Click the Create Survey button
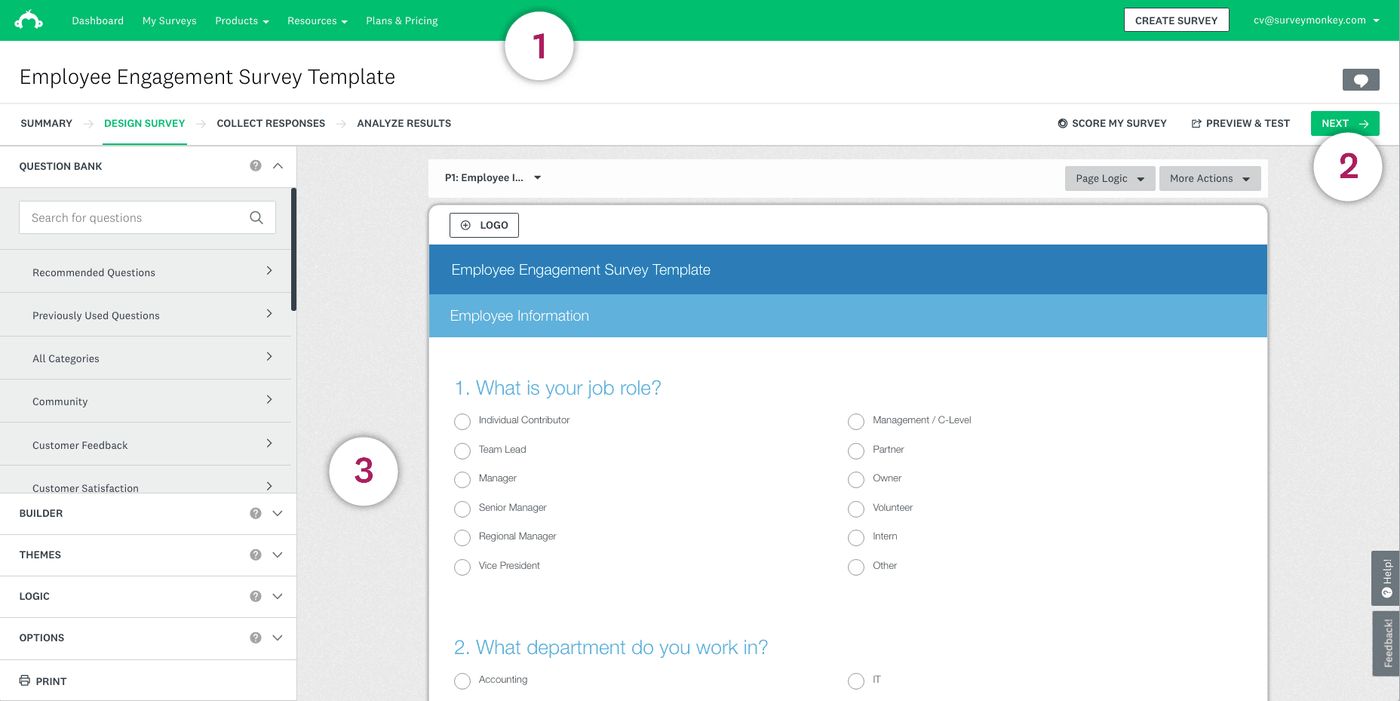The height and width of the screenshot is (701, 1400). tap(1176, 21)
